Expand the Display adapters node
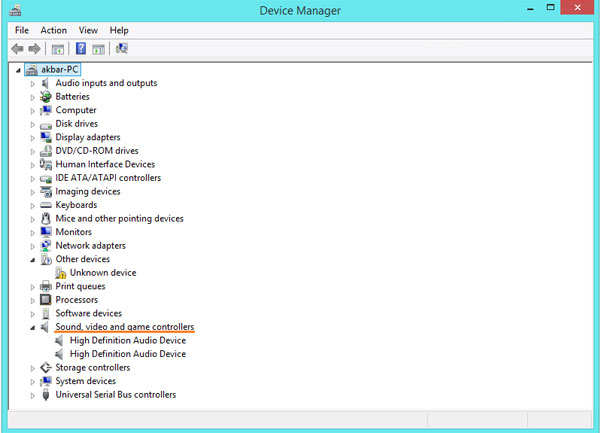 coord(33,138)
